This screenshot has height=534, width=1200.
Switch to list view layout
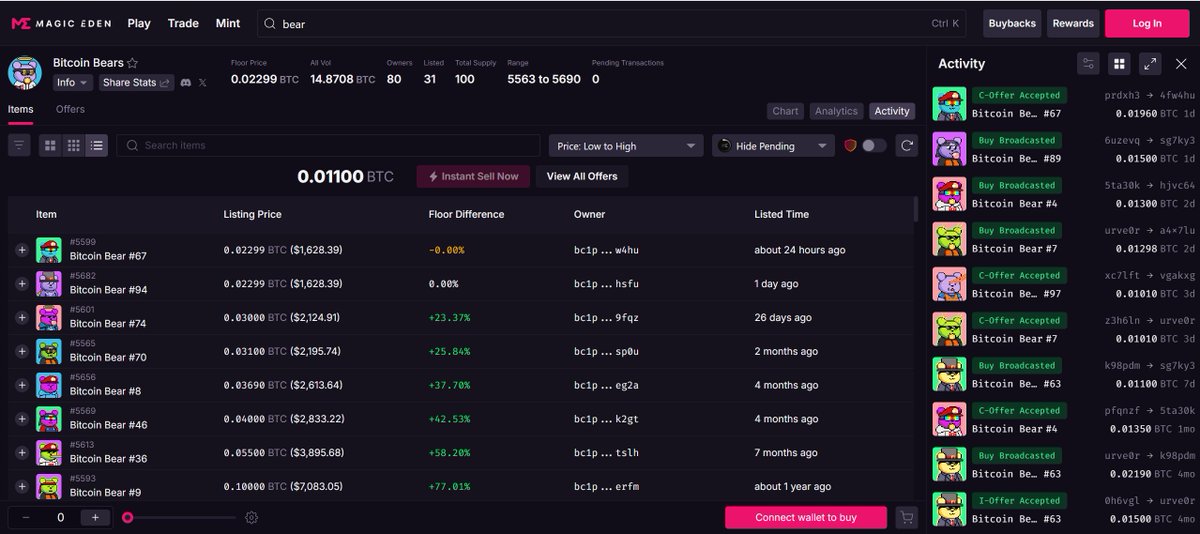(96, 146)
